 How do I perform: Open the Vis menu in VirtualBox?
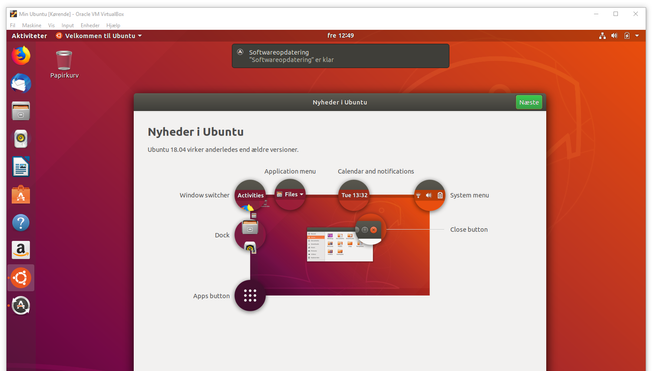click(51, 25)
